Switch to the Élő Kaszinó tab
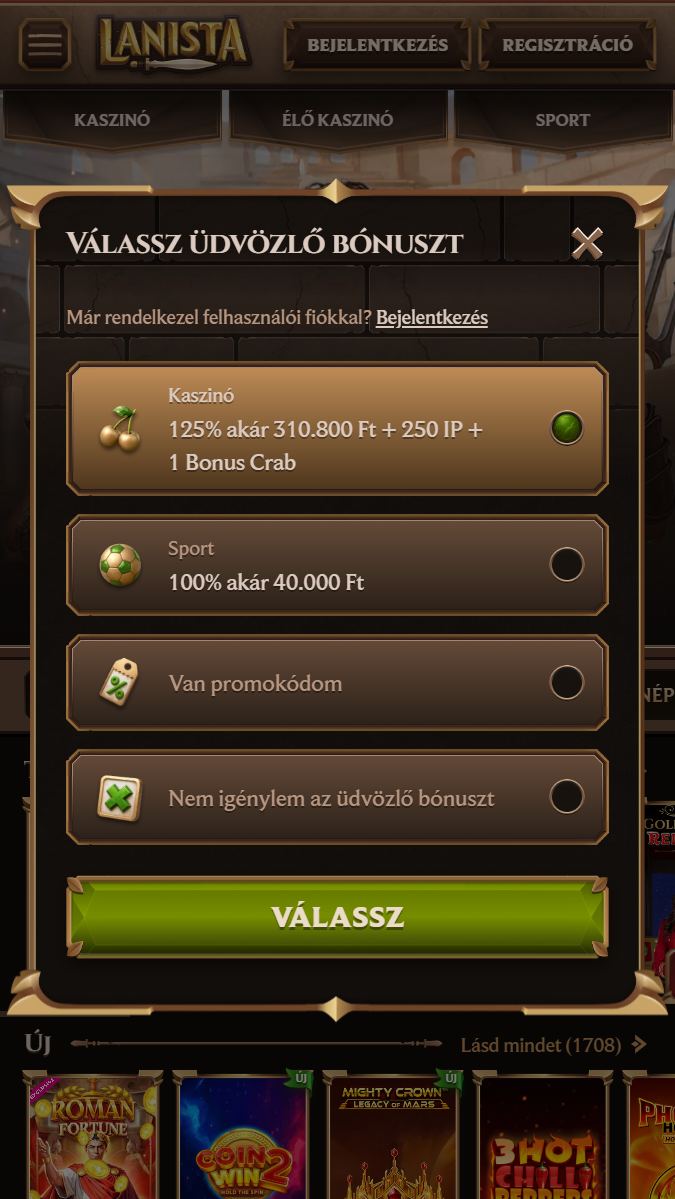Screen dimensions: 675x1199 pyautogui.click(x=337, y=119)
